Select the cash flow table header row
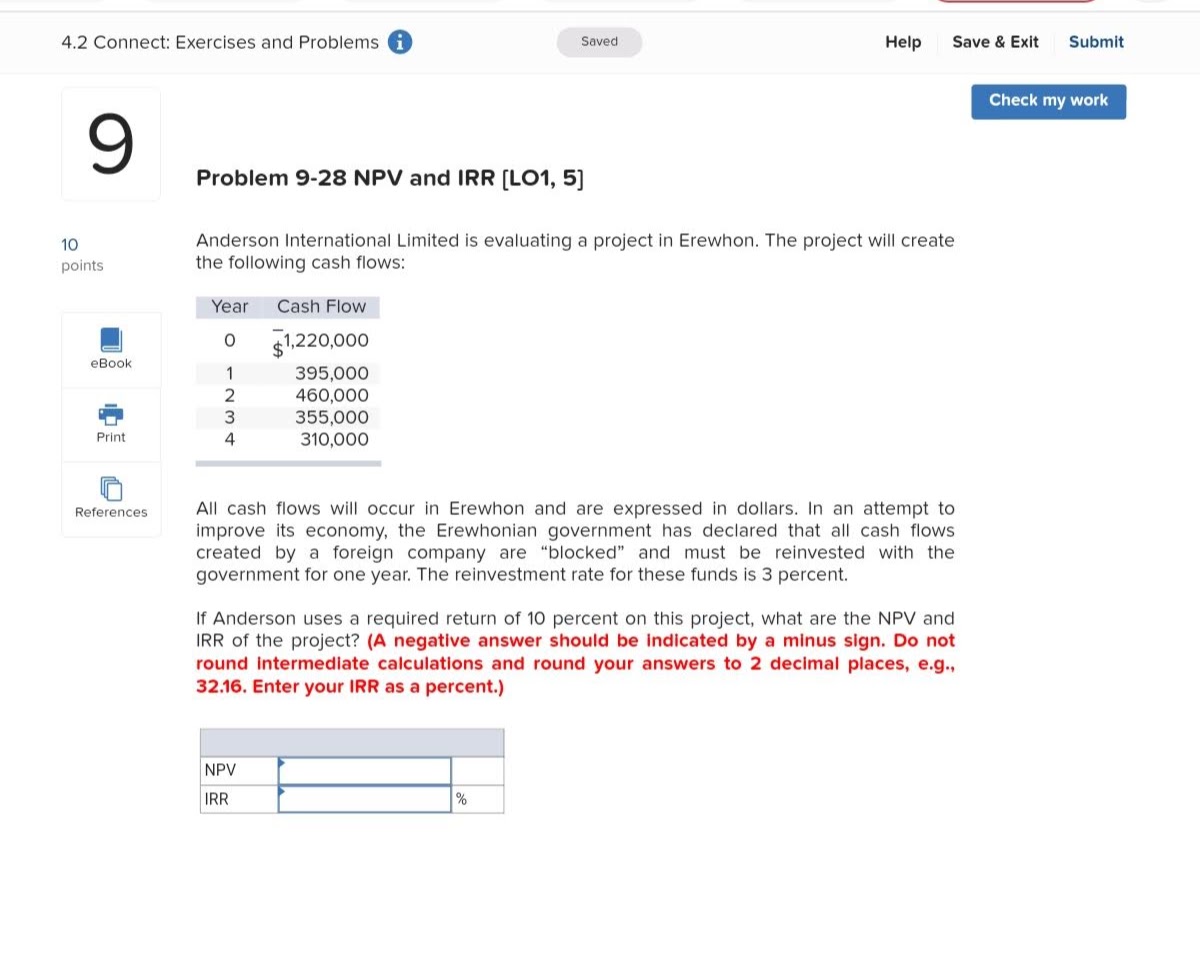Viewport: 1200px width, 977px height. coord(288,306)
